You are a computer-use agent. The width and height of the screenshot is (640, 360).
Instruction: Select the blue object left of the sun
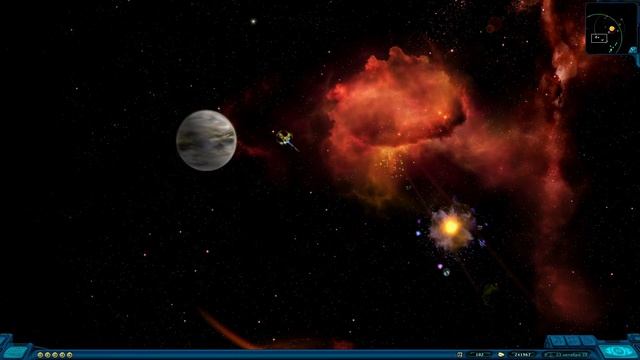pos(418,233)
